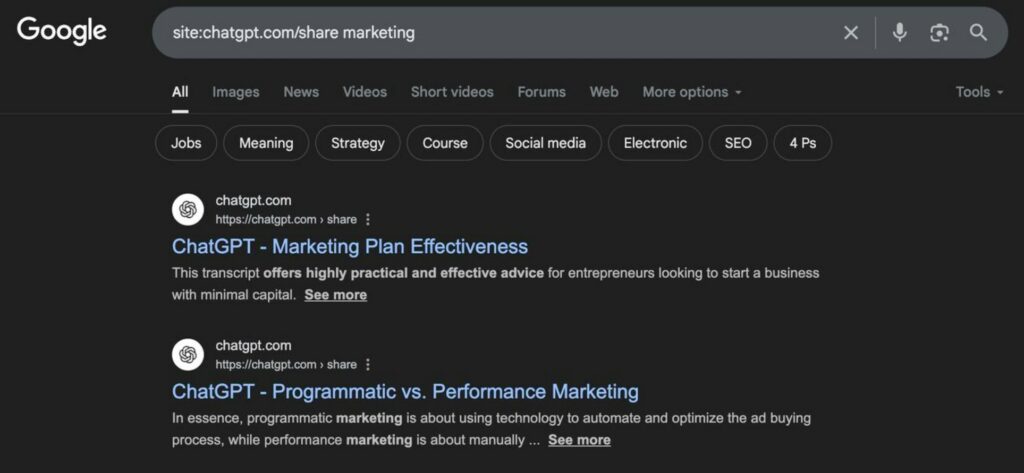
Task: Click the Google logo
Action: click(x=61, y=31)
